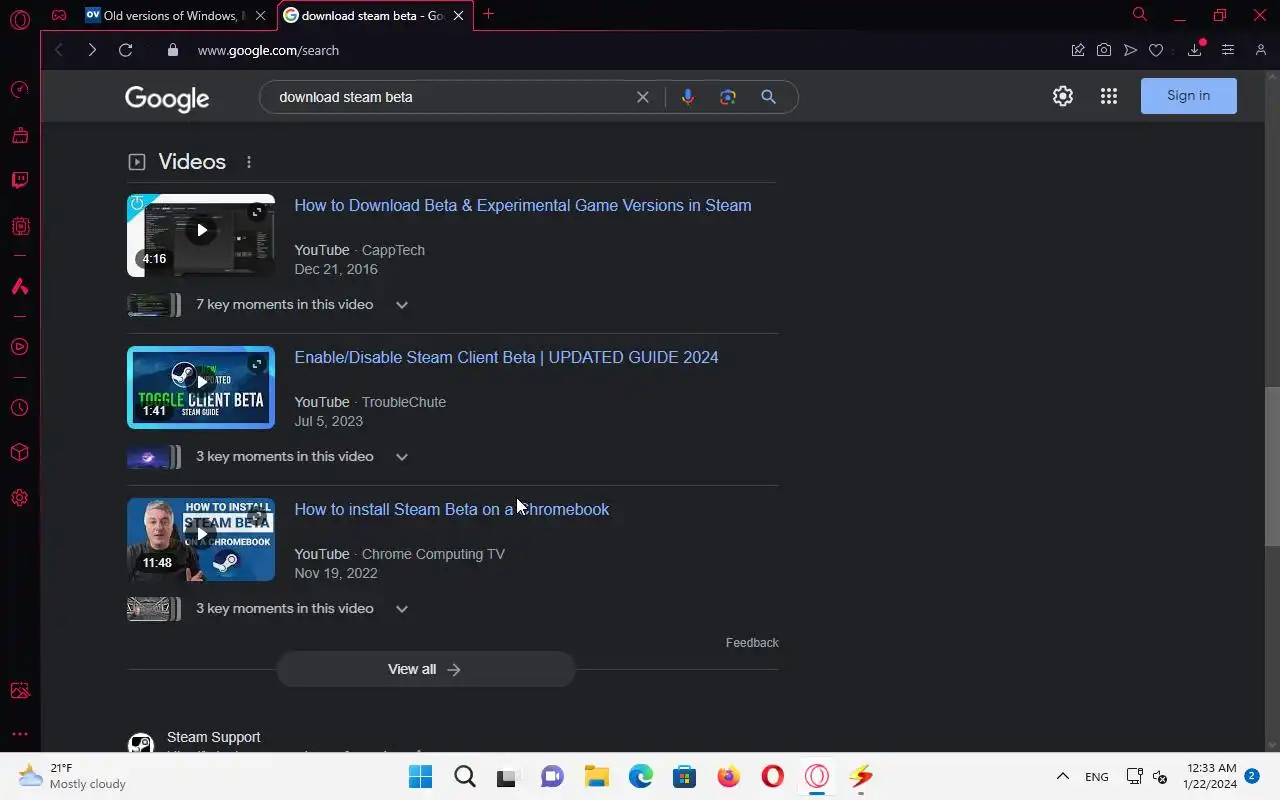
Task: Go forward with the forward arrow
Action: click(92, 50)
